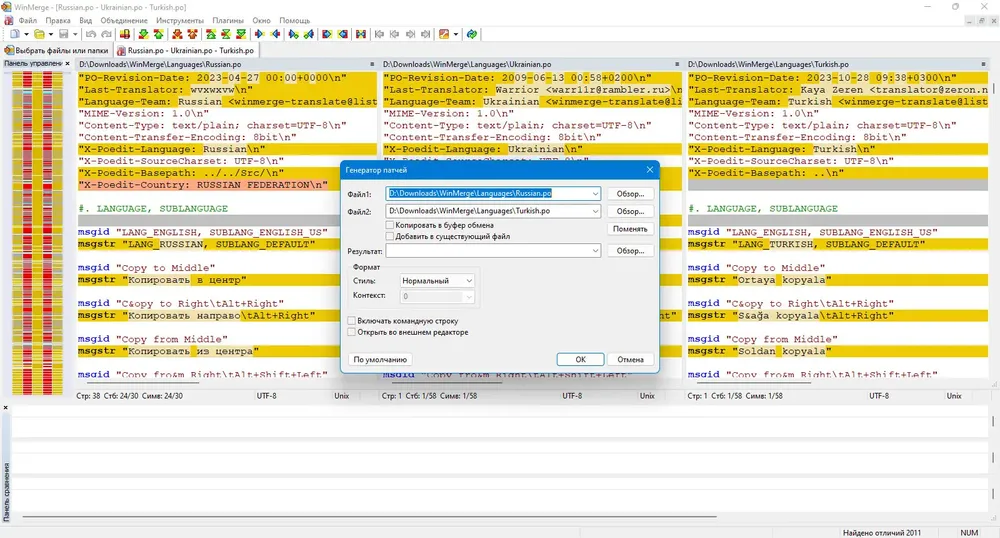This screenshot has width=1000, height=538.
Task: Open the dropdown arrow beside Options icon
Action: coord(456,34)
